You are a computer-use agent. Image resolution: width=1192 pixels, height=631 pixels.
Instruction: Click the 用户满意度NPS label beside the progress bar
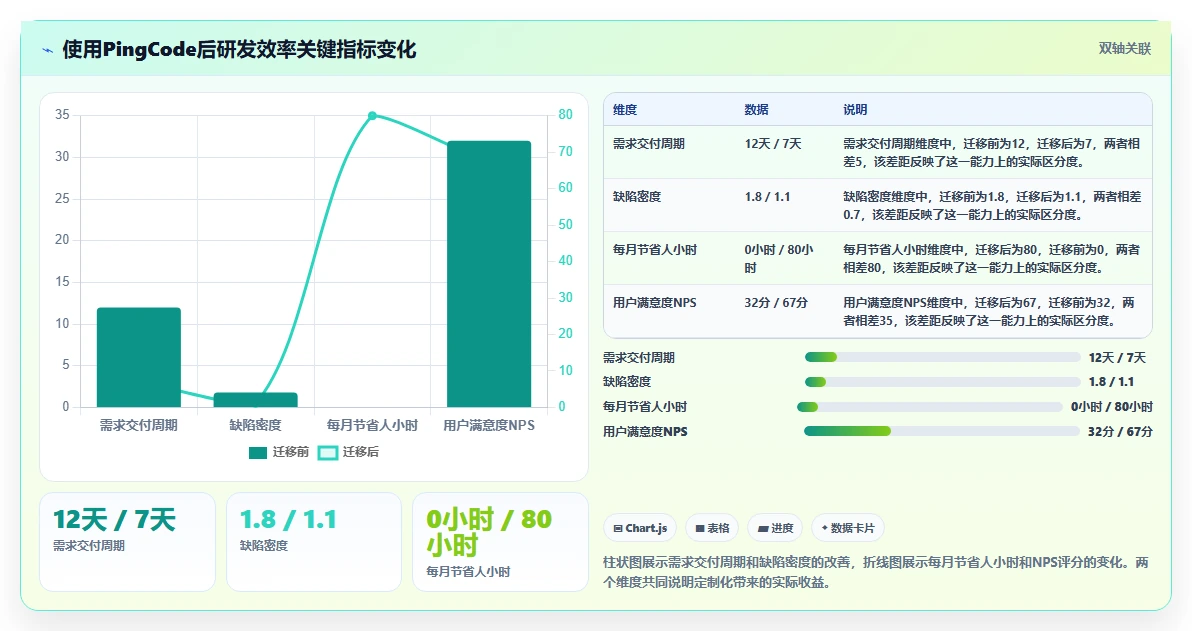click(645, 431)
